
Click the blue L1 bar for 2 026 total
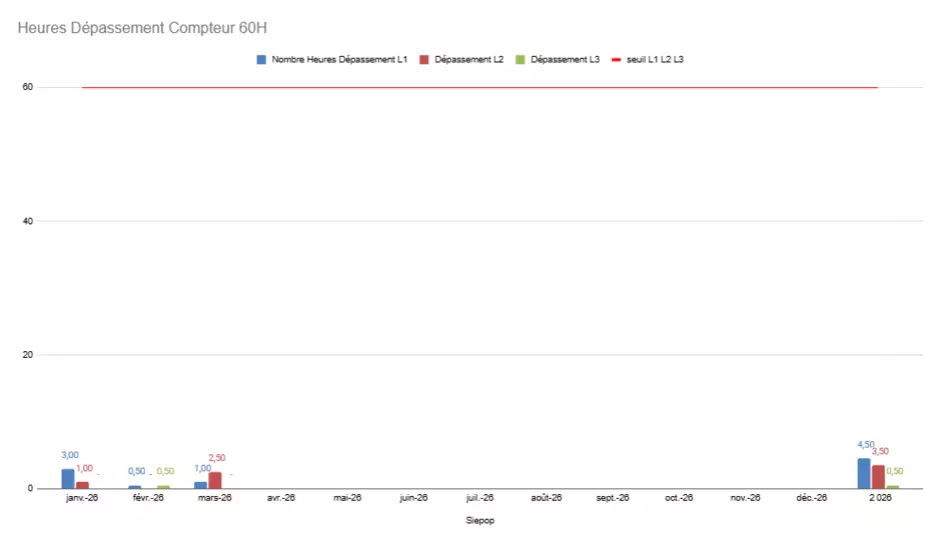pyautogui.click(x=864, y=473)
